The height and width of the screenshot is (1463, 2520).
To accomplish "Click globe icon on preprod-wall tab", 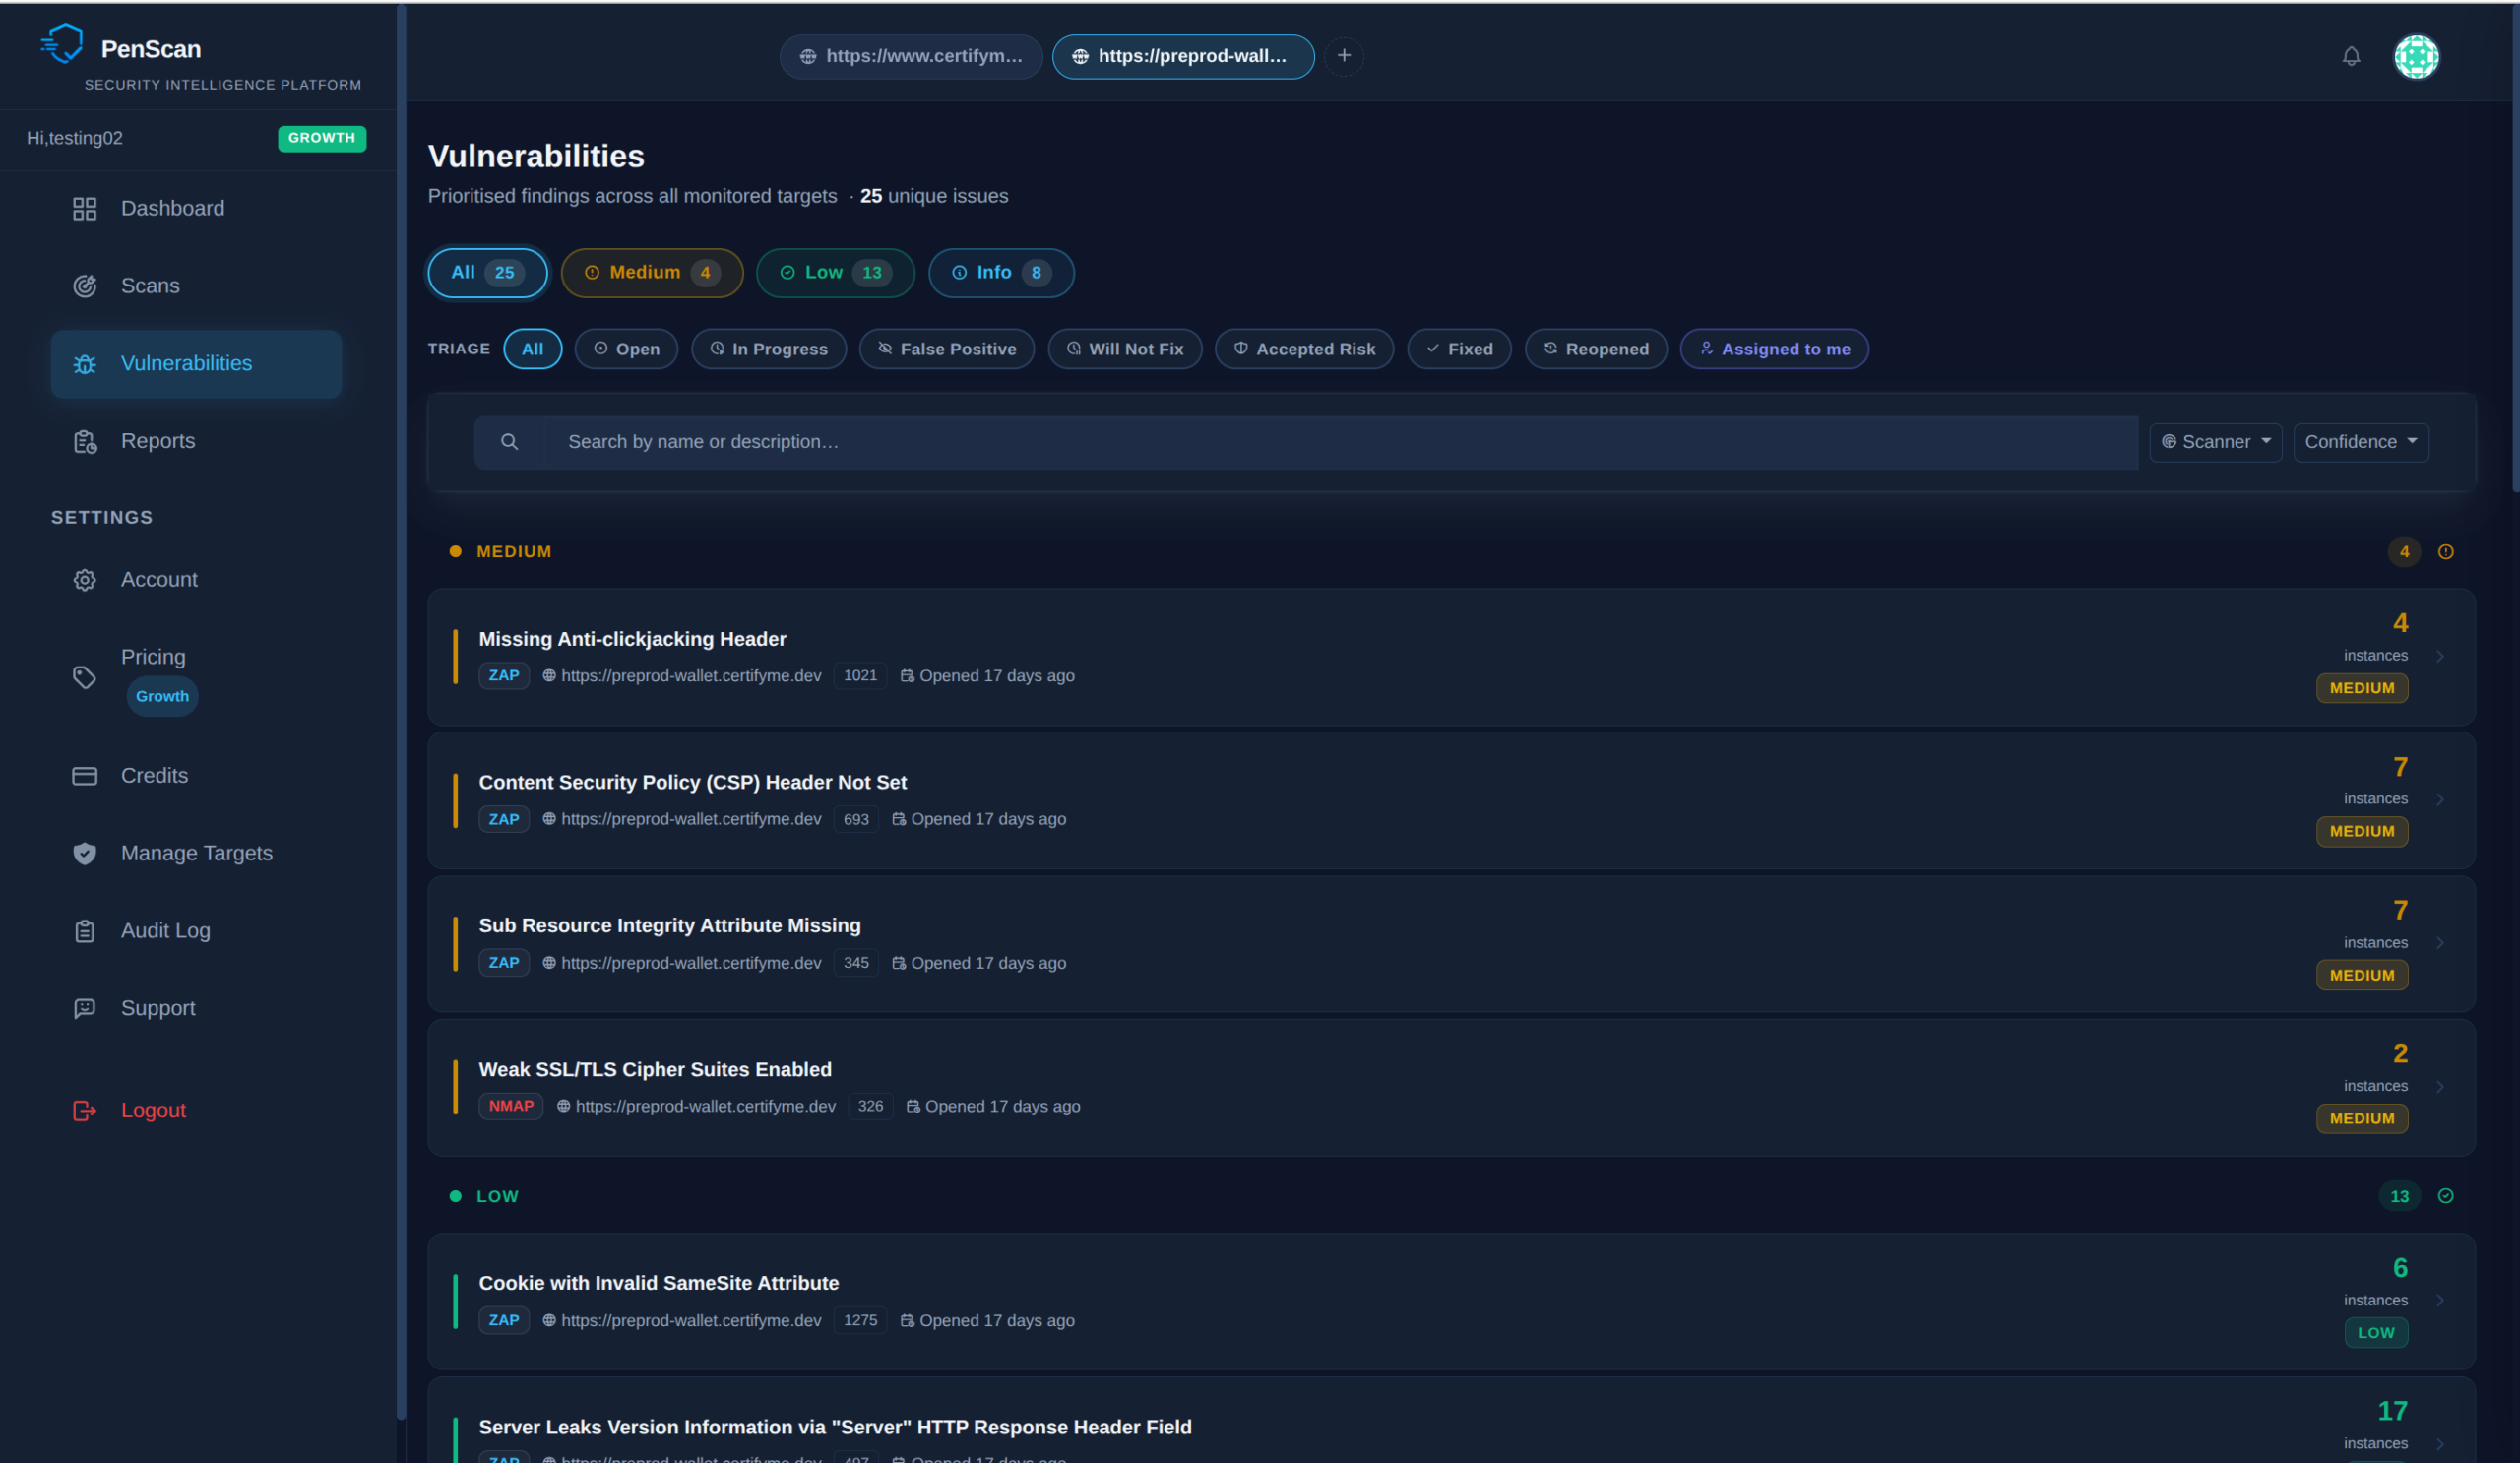I will [x=1080, y=57].
